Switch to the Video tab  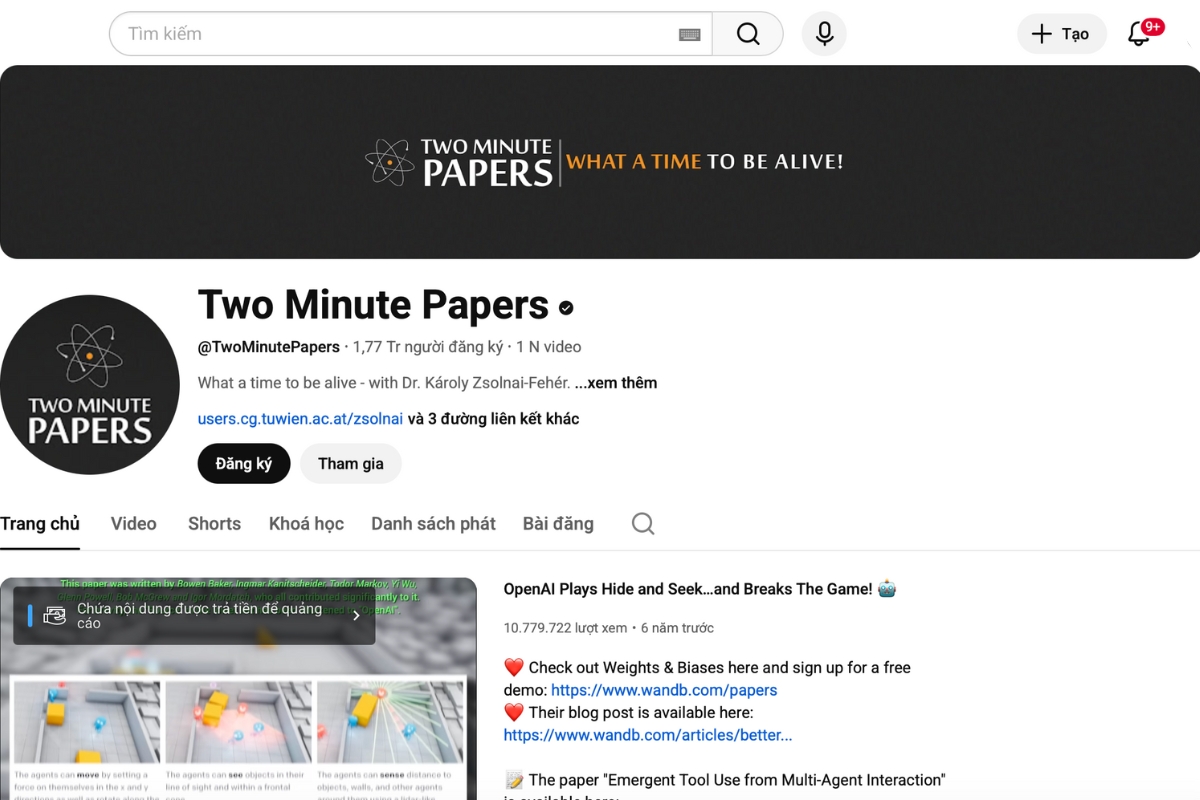134,524
